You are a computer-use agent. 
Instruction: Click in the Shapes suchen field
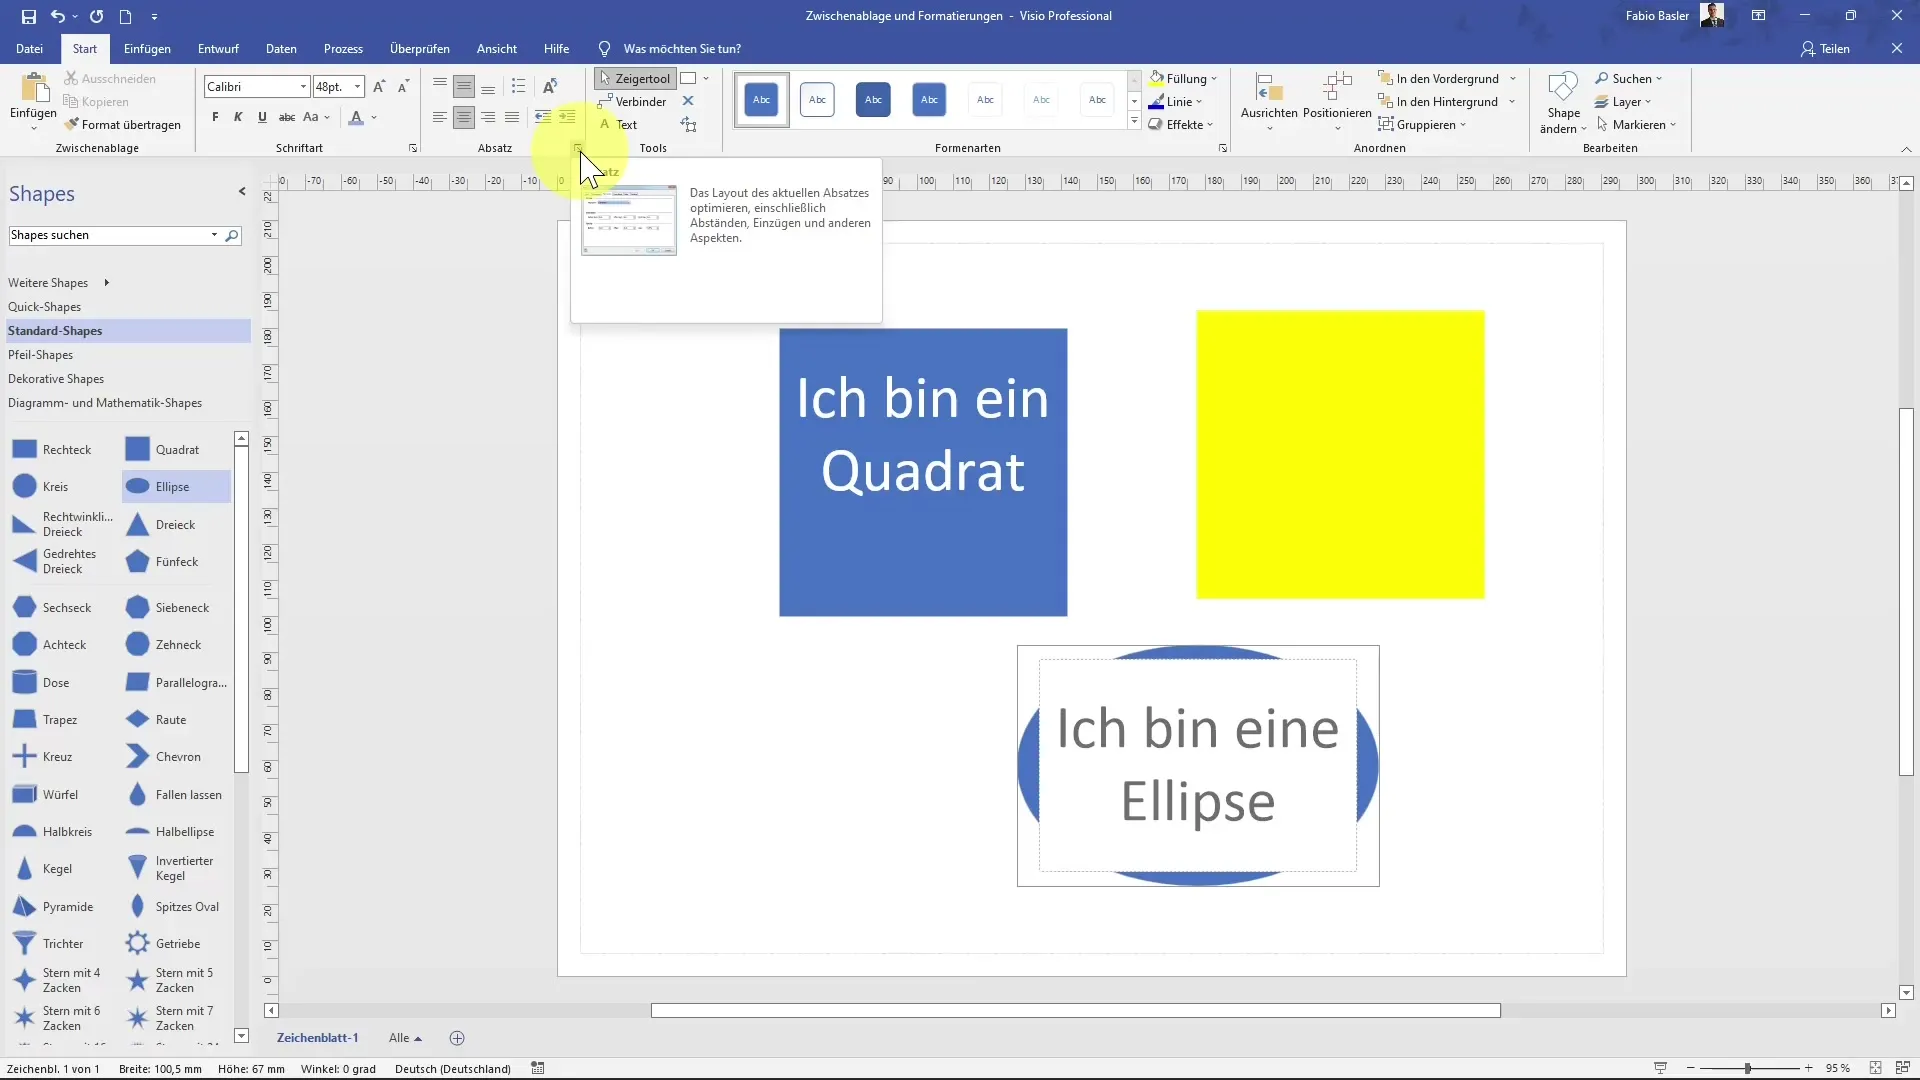110,236
